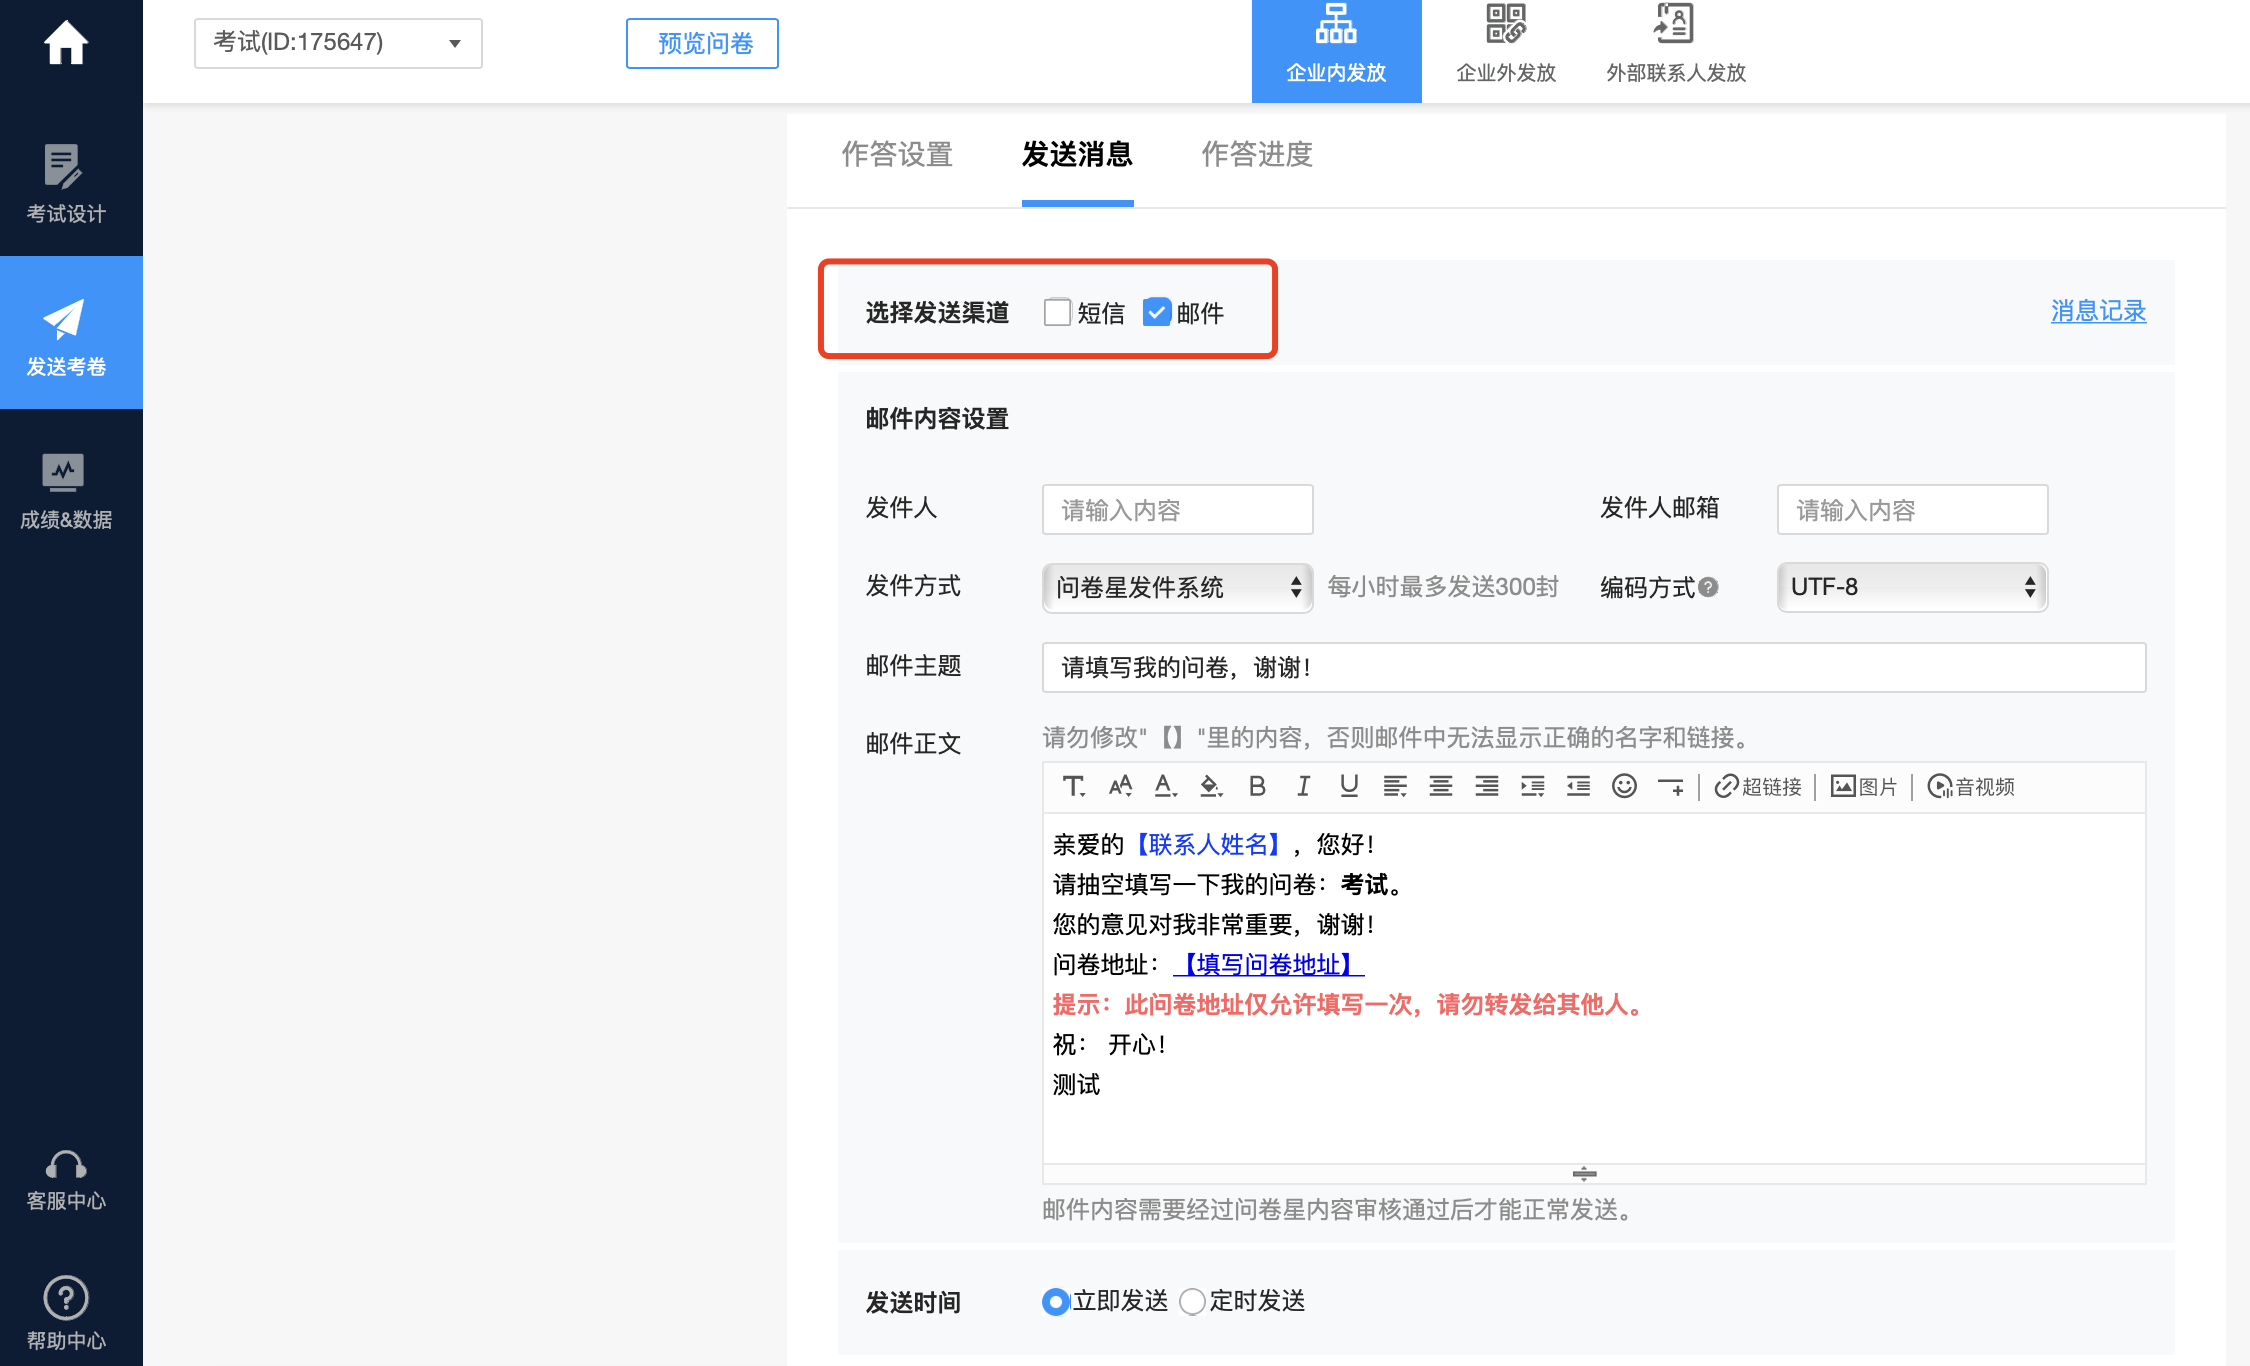Click the 预览问卷 button
This screenshot has height=1366, width=2250.
(702, 43)
